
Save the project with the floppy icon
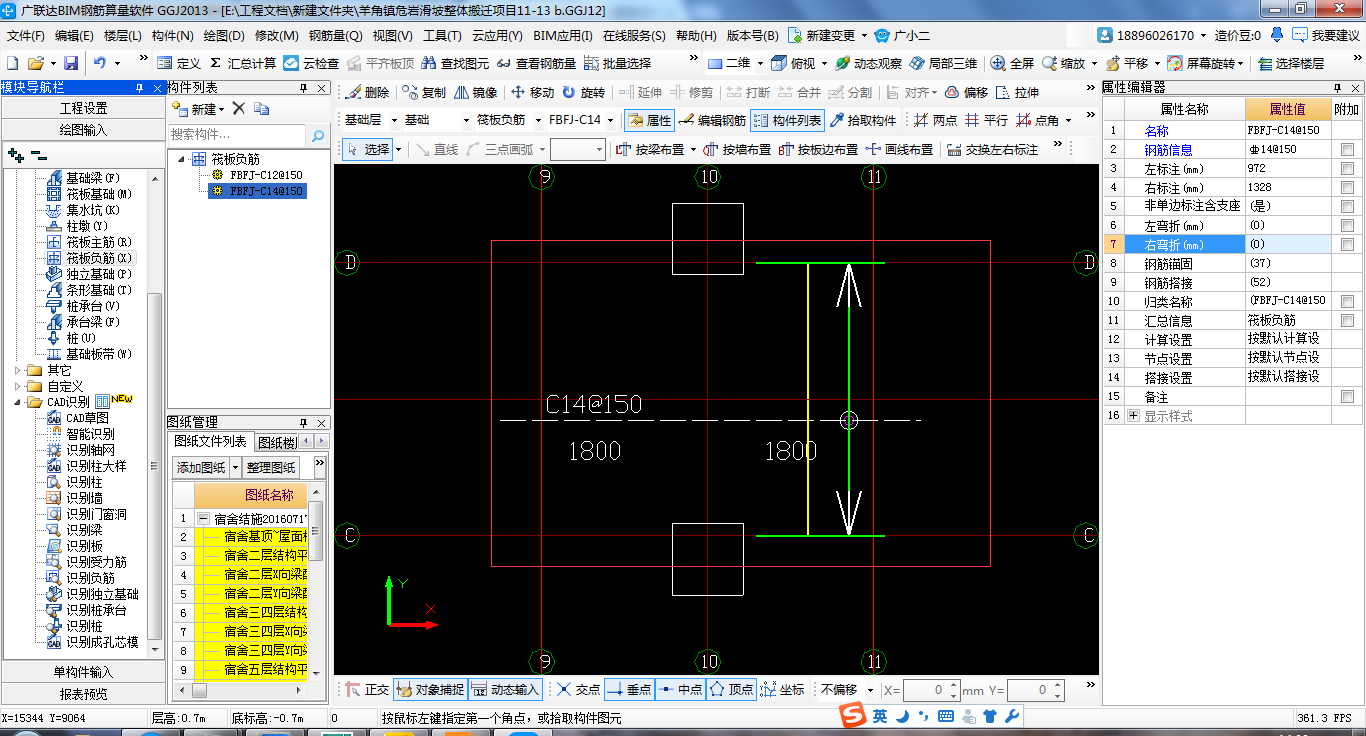point(70,63)
